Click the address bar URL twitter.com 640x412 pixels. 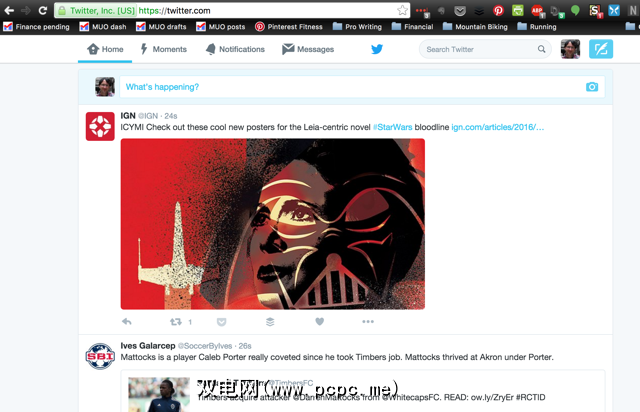click(x=174, y=11)
